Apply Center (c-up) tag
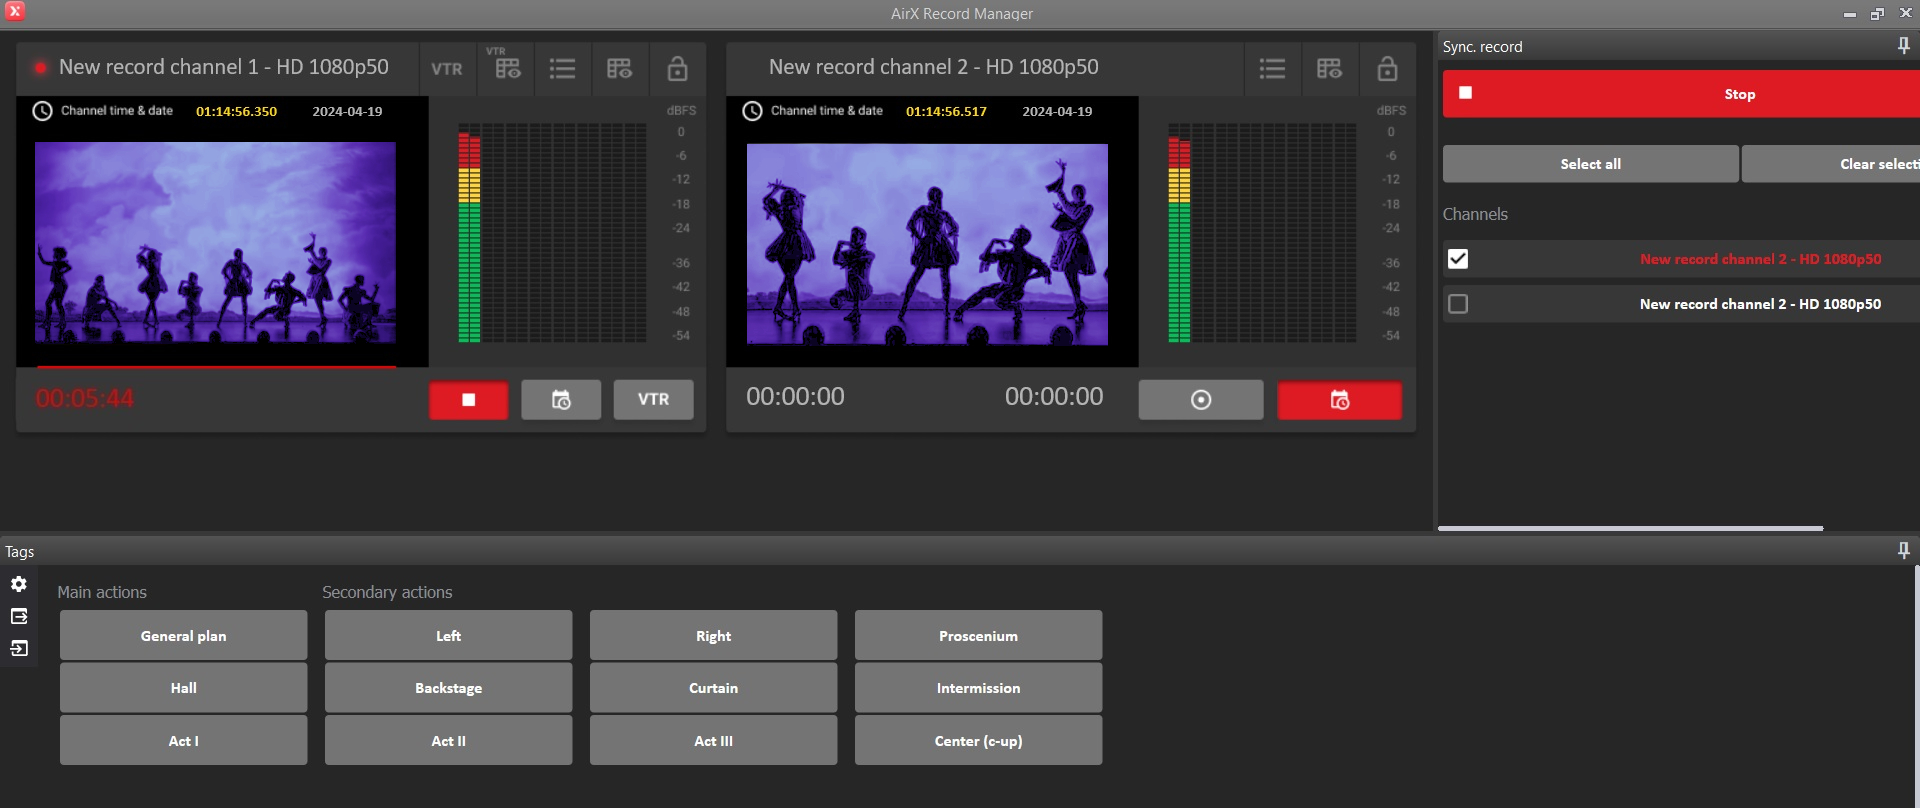Image resolution: width=1920 pixels, height=808 pixels. pos(978,740)
